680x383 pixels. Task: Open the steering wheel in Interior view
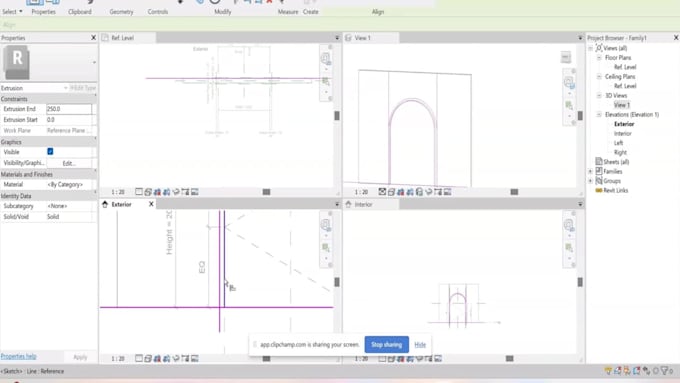pos(569,224)
